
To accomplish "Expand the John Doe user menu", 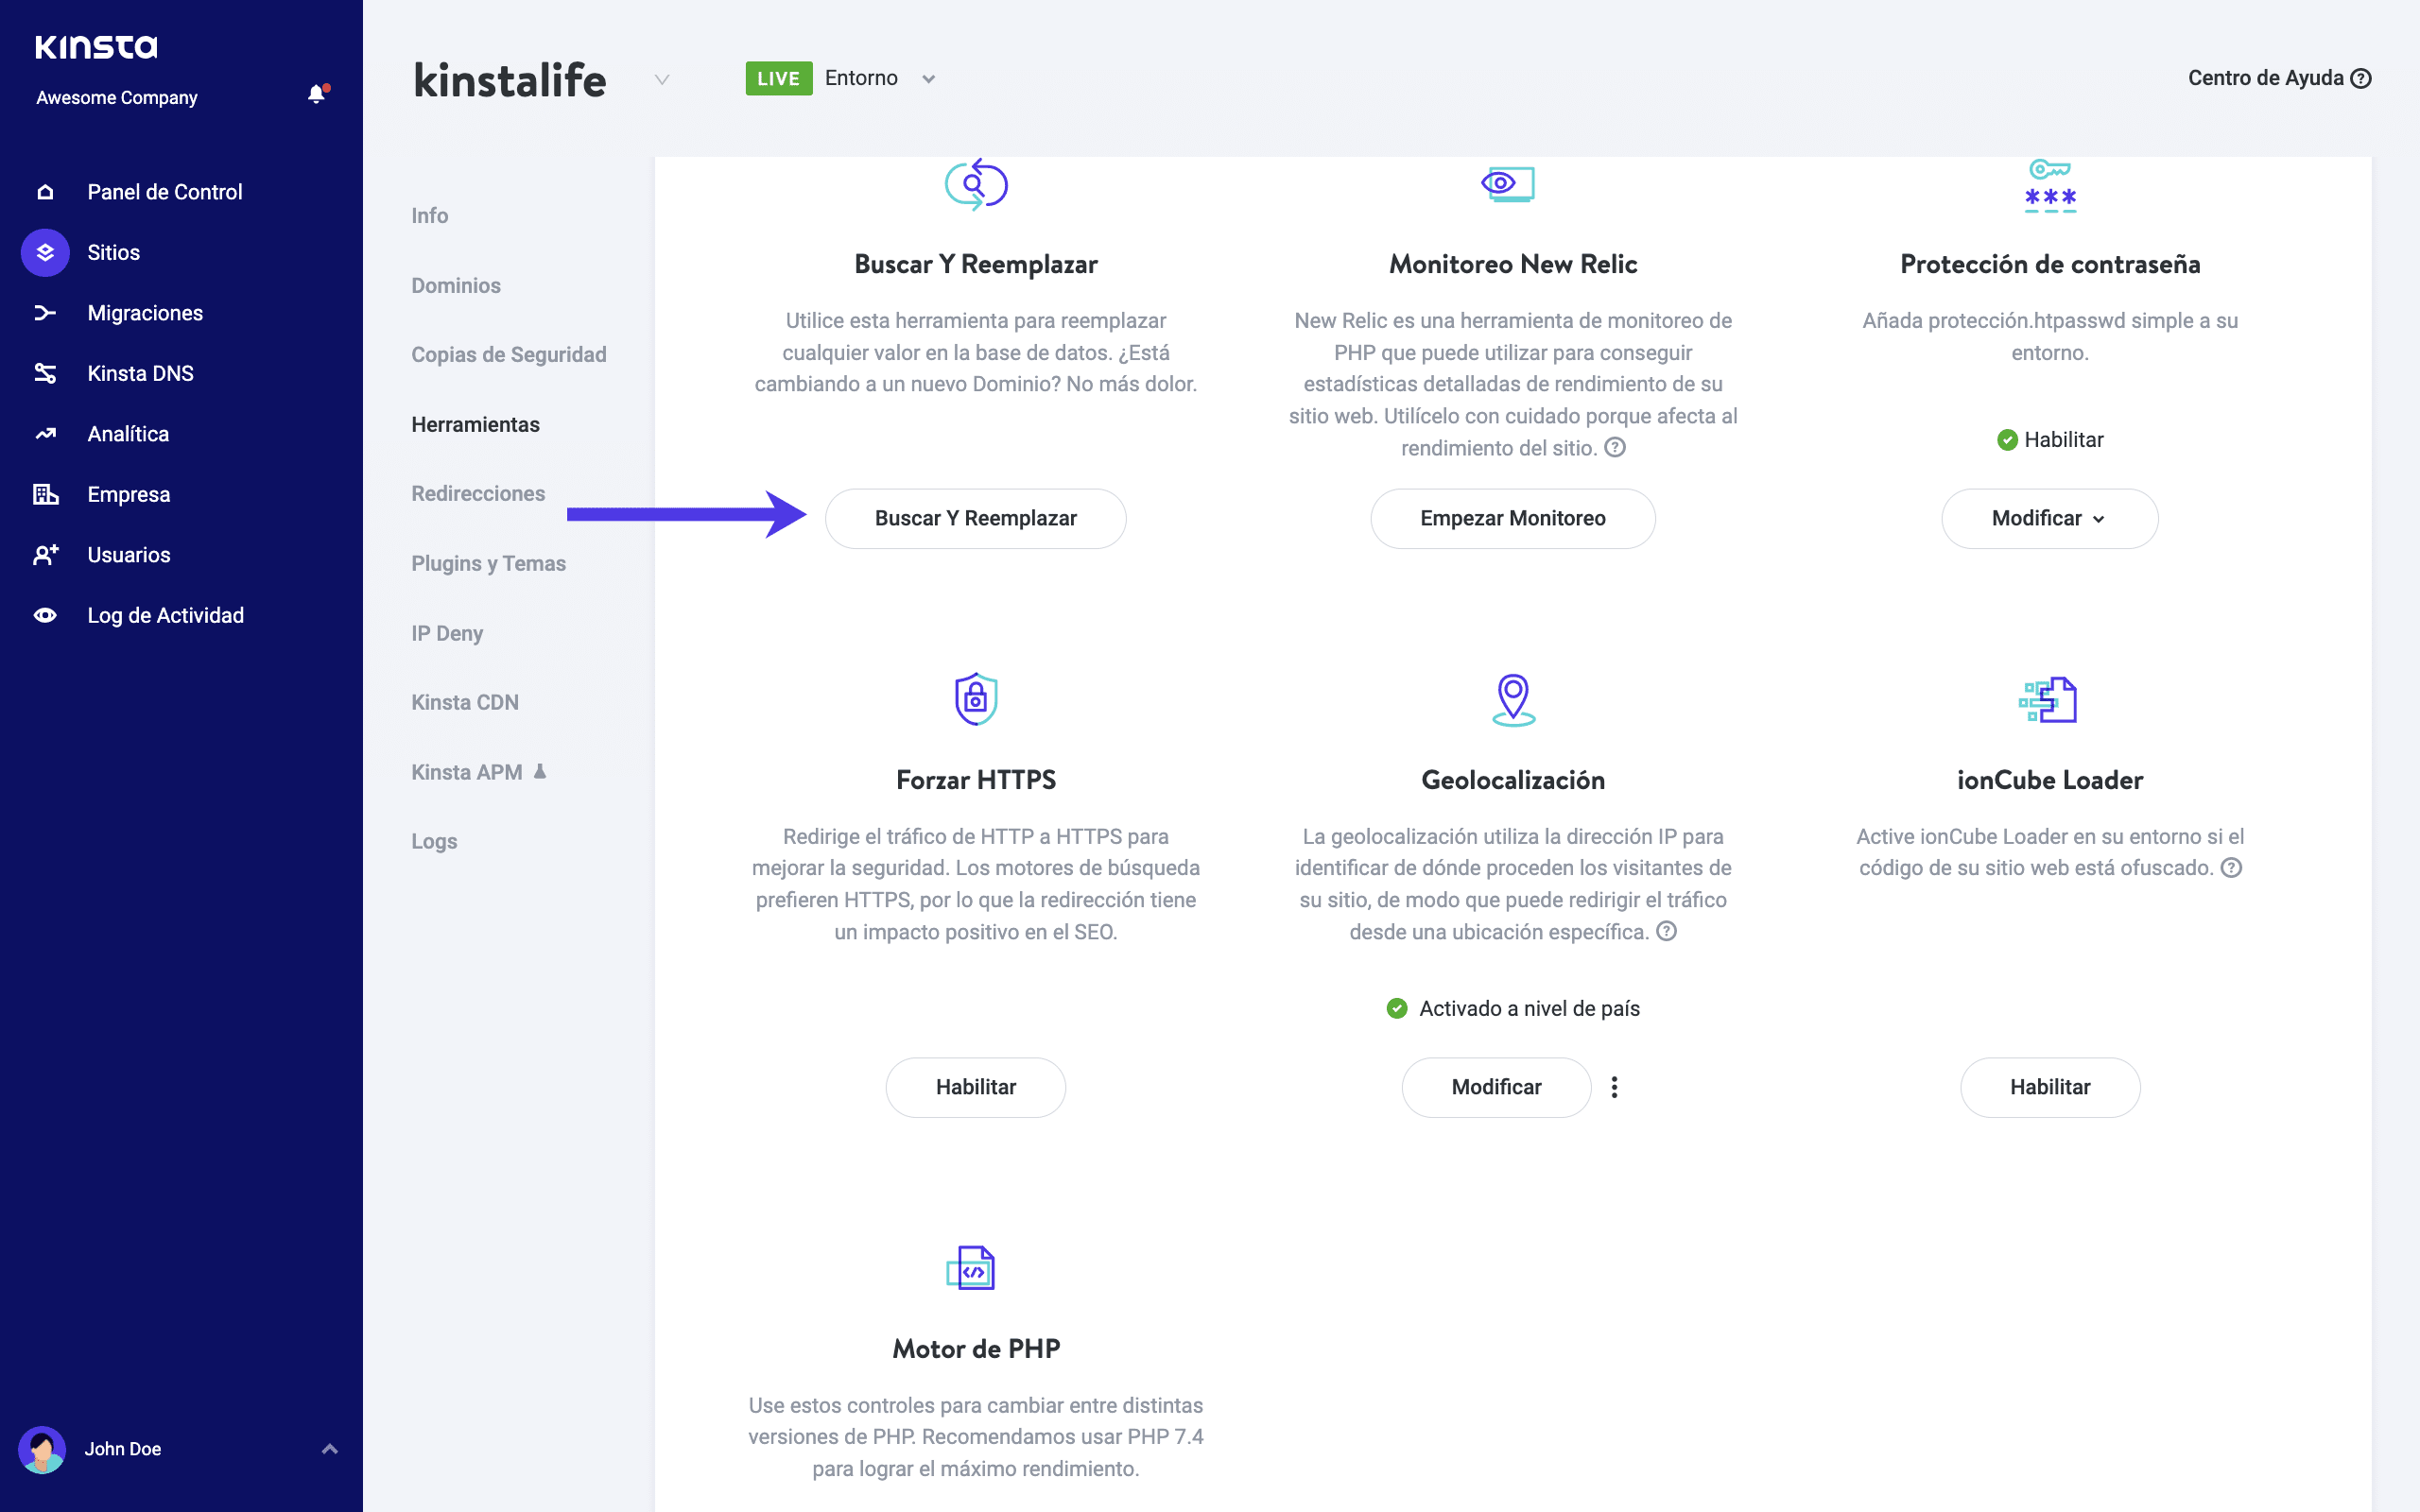I will point(329,1448).
